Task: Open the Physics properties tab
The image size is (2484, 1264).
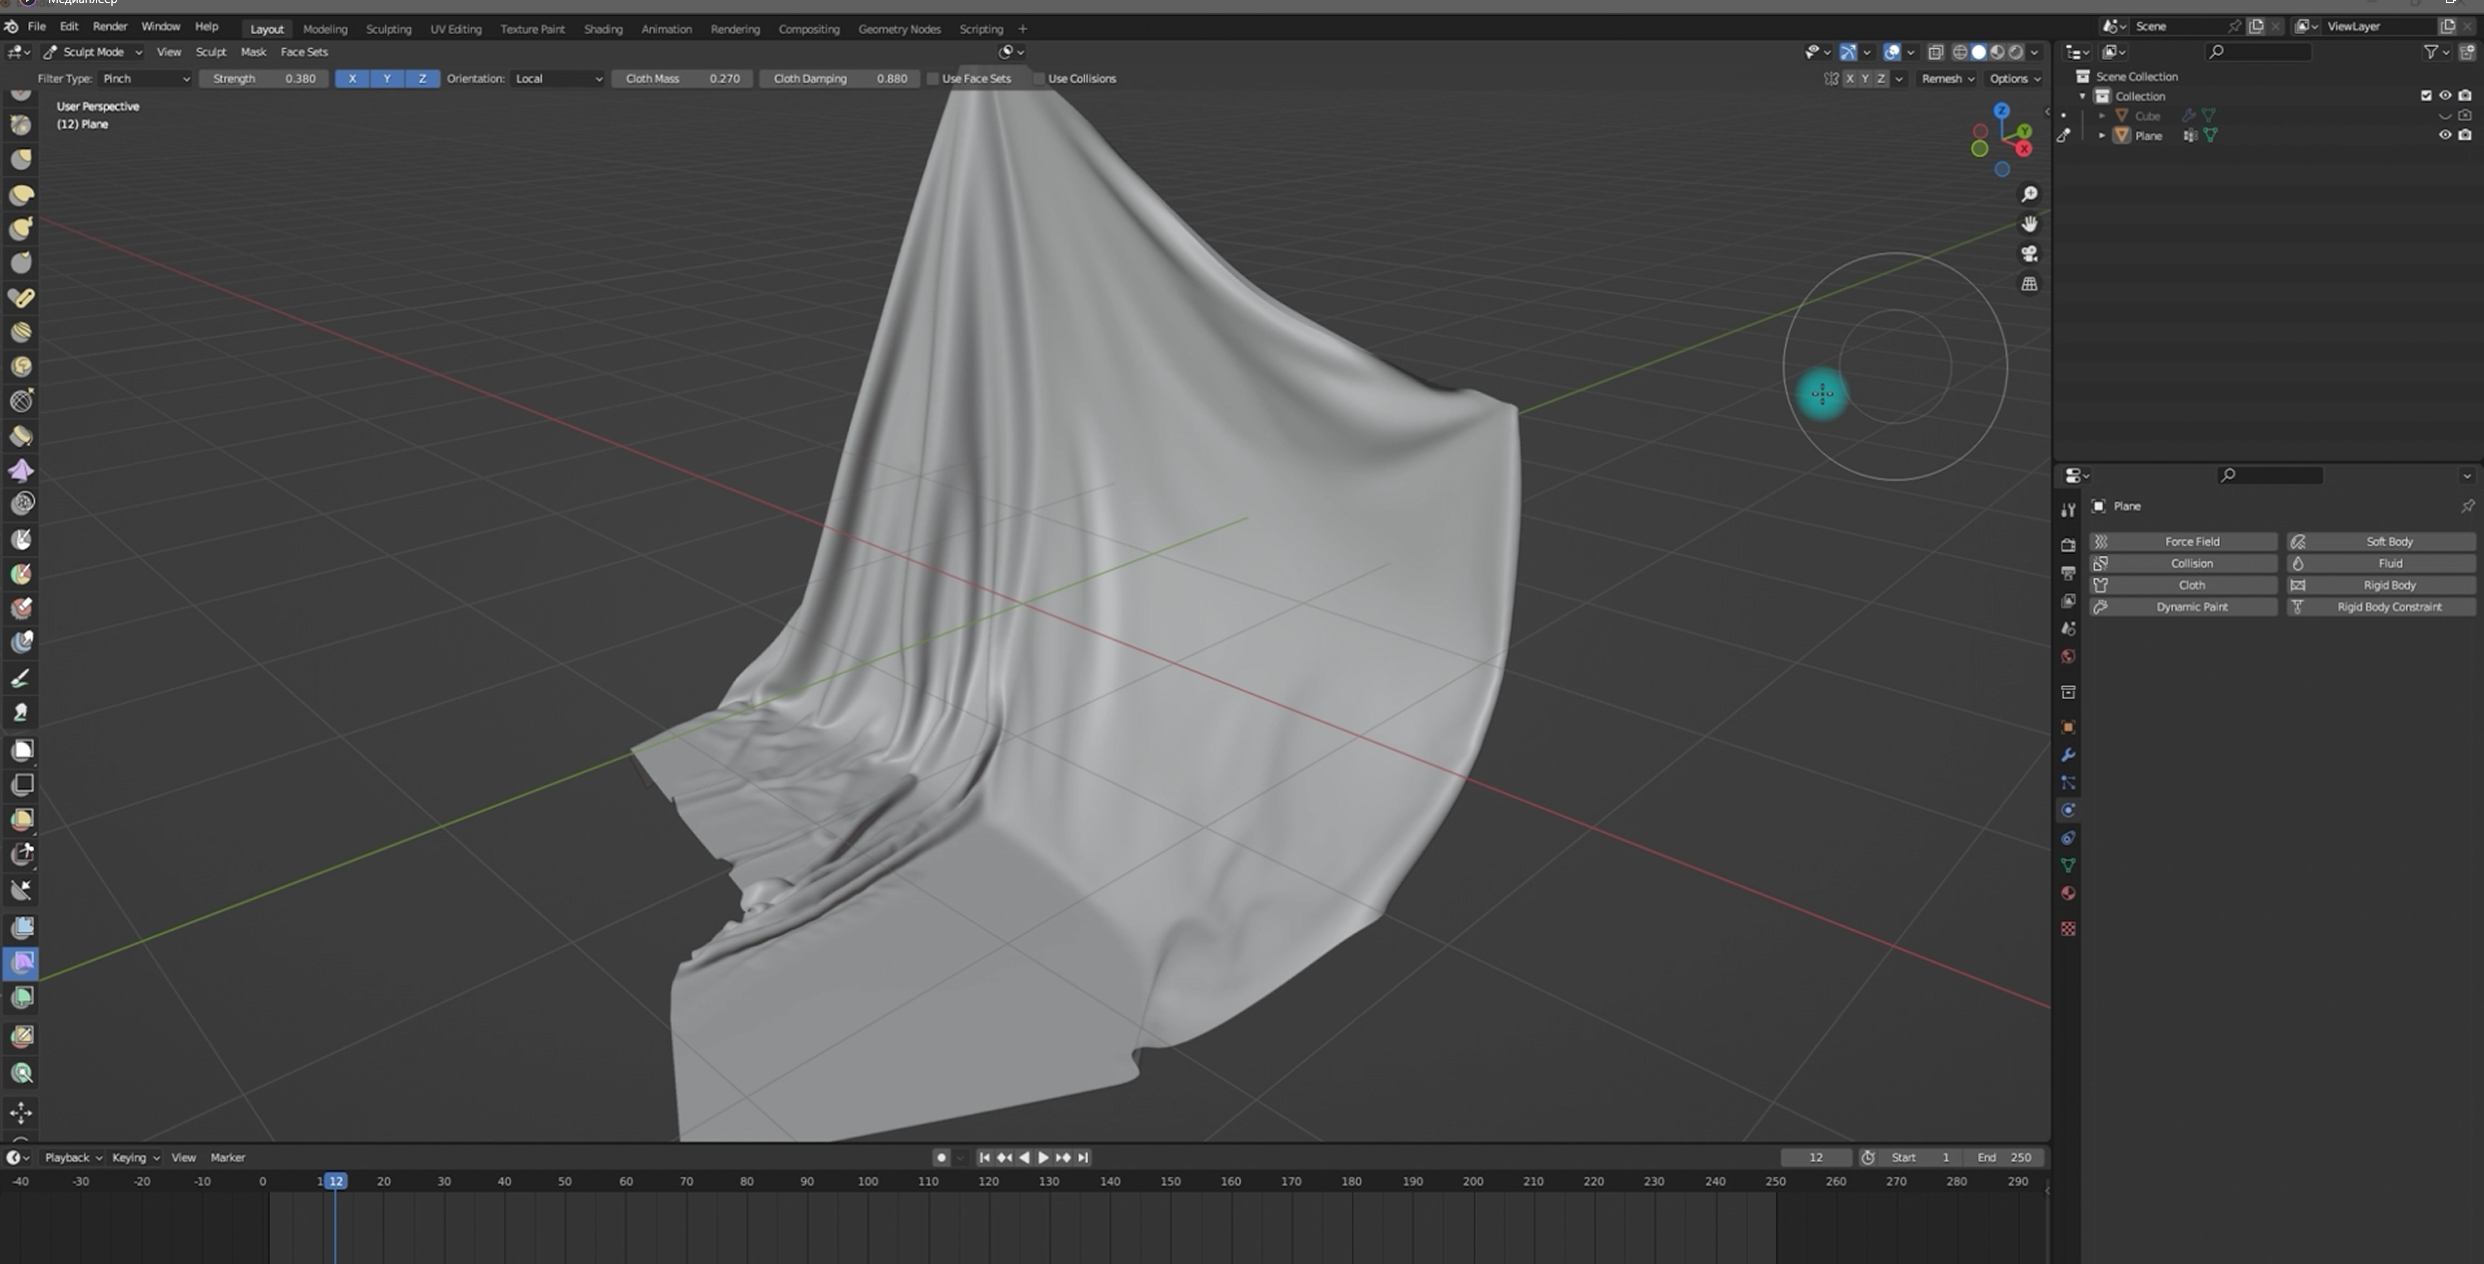Action: [x=2067, y=808]
